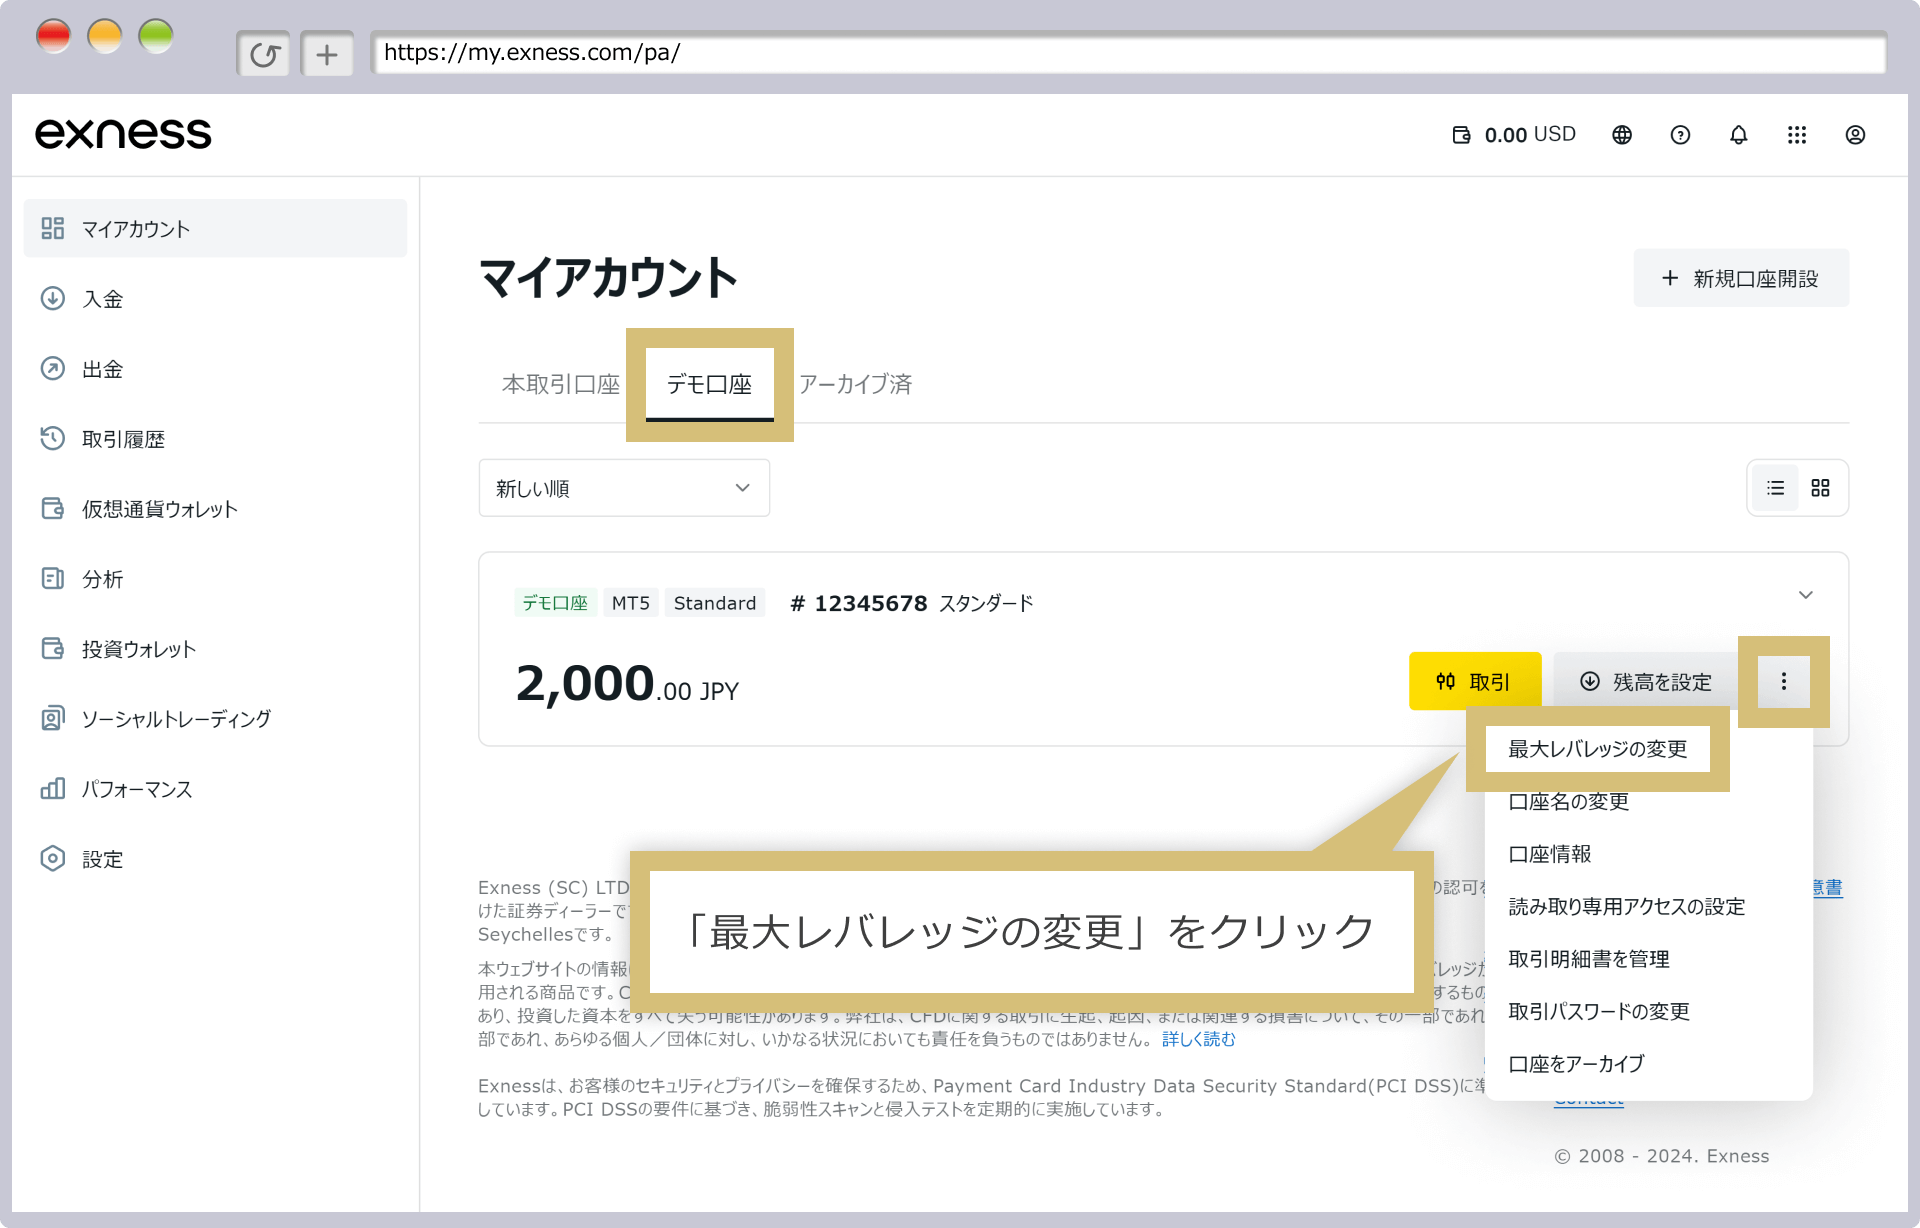This screenshot has height=1228, width=1920.
Task: Click the MT5 tag on account card
Action: pyautogui.click(x=631, y=603)
